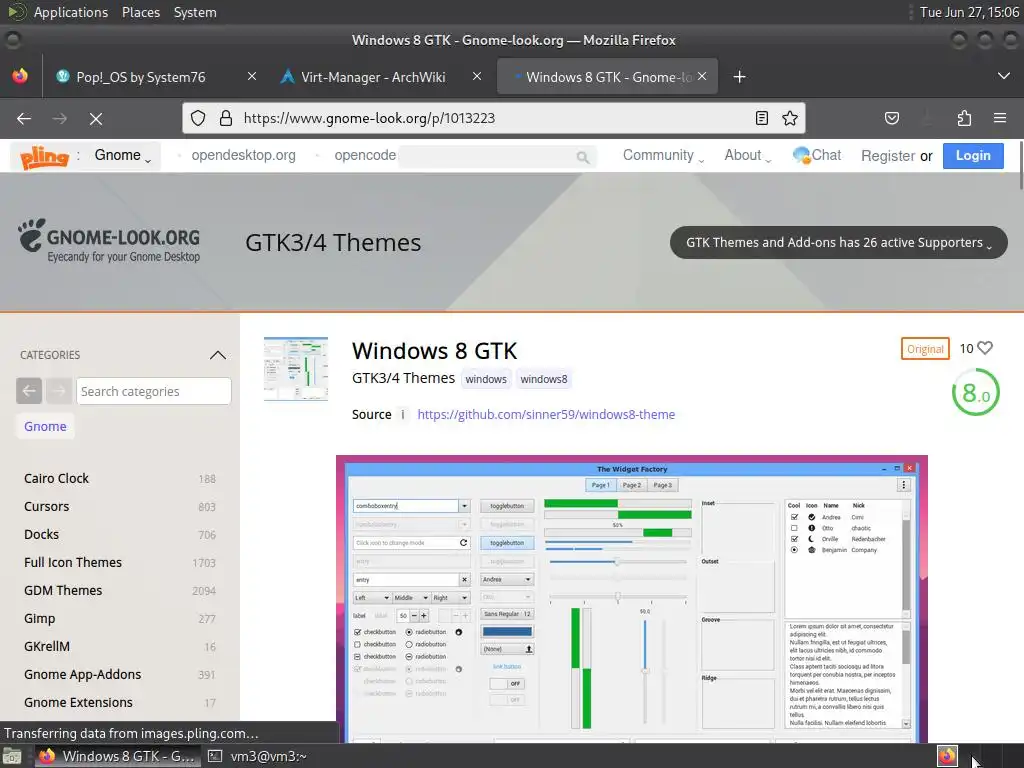Open the Gnome Extensions category

point(78,703)
